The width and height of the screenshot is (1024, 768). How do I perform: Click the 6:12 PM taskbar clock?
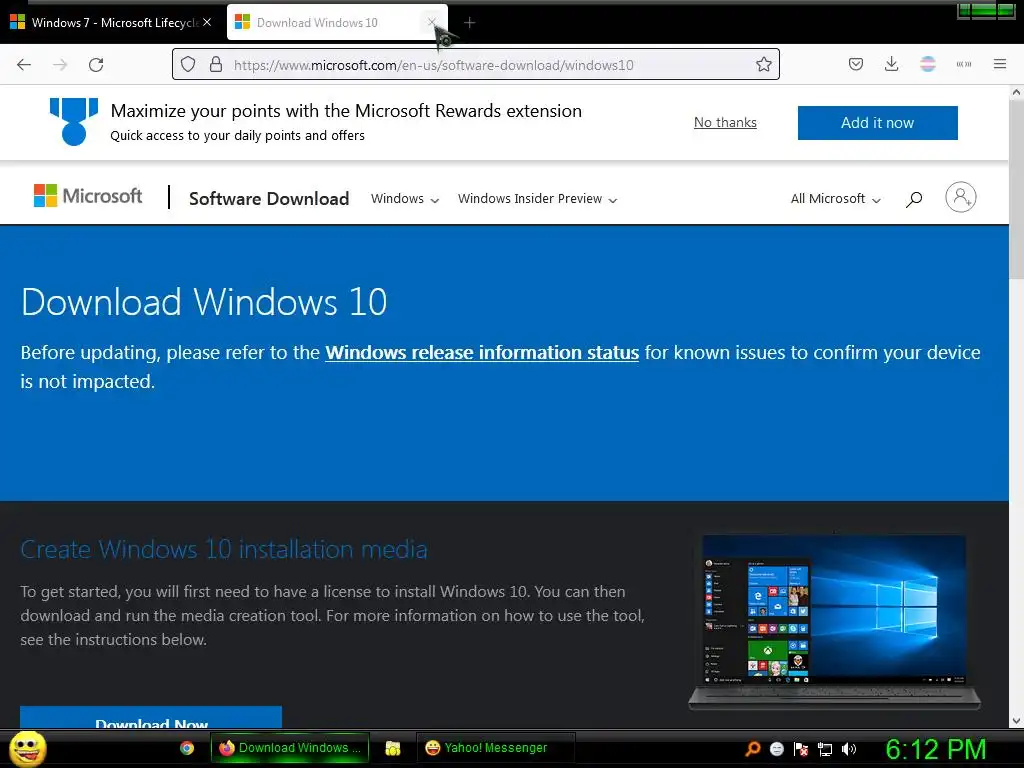pyautogui.click(x=935, y=749)
